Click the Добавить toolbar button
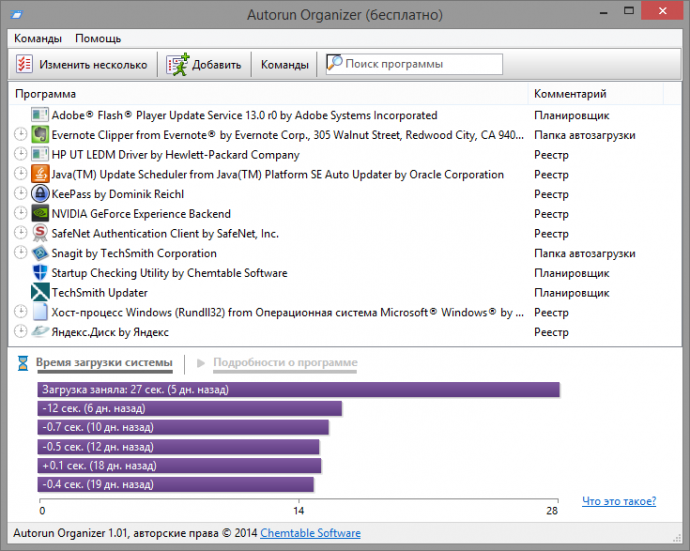The width and height of the screenshot is (690, 551). [x=204, y=64]
